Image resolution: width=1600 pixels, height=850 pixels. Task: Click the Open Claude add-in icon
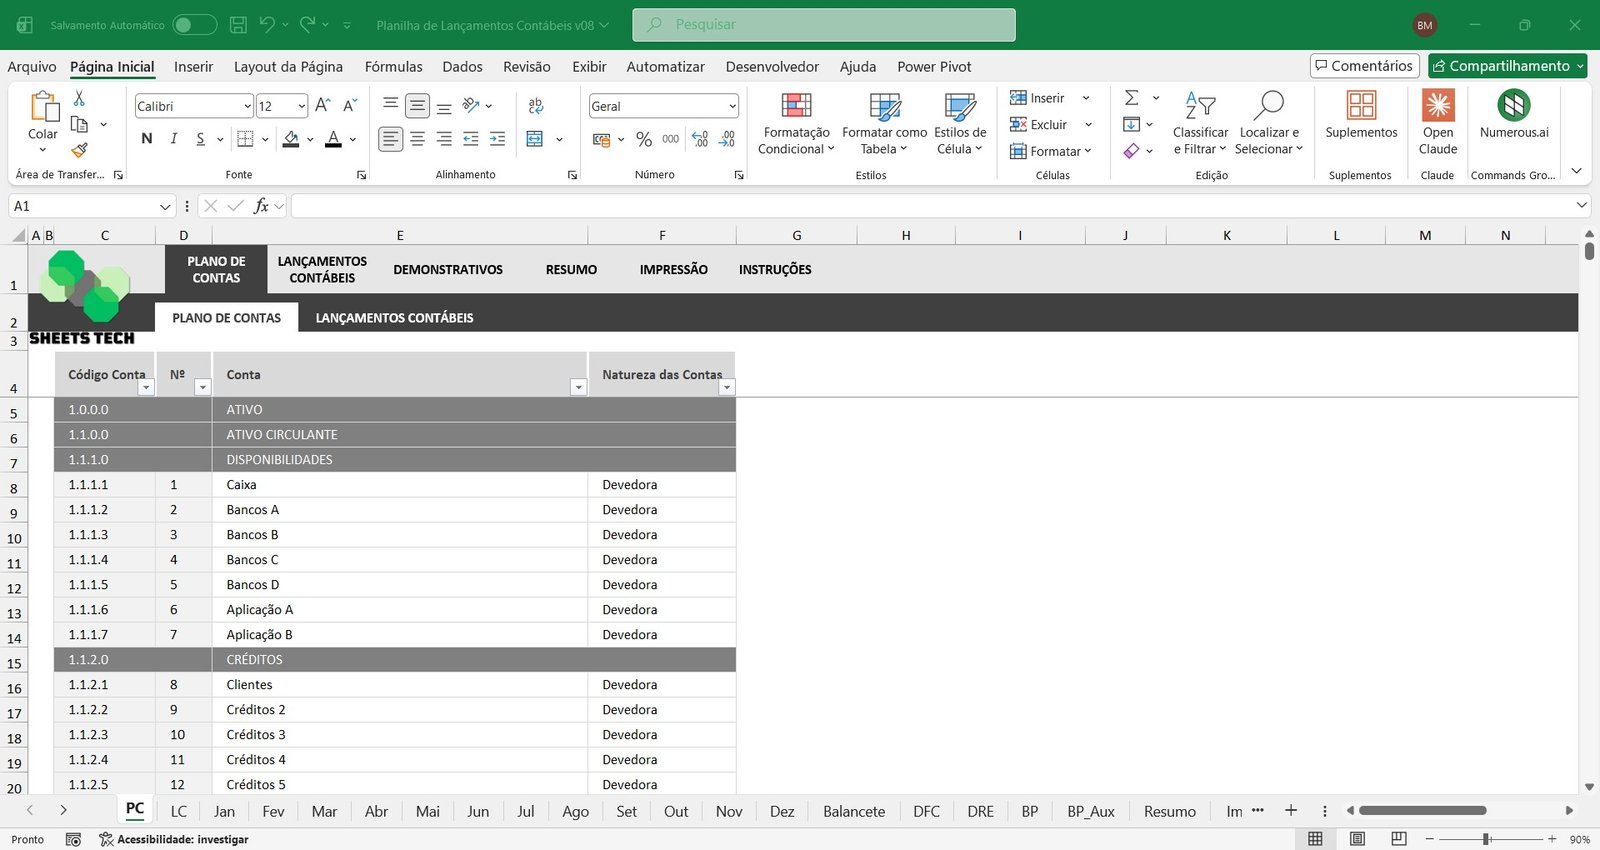tap(1438, 106)
